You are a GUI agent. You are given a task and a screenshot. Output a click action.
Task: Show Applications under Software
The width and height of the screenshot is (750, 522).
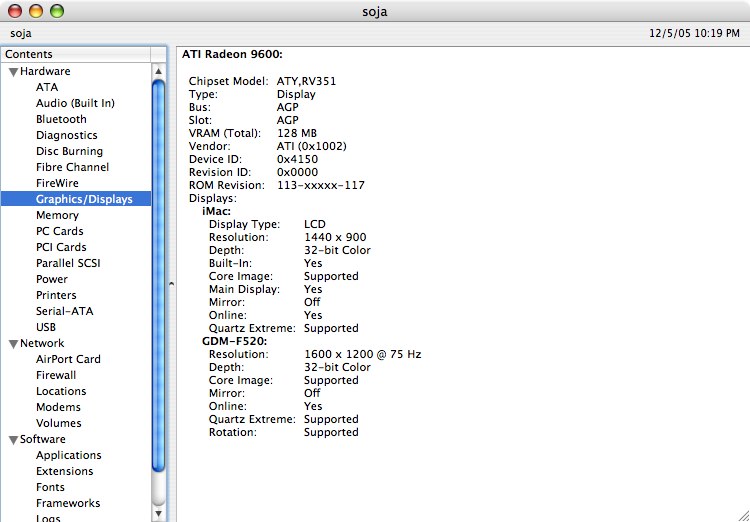tap(68, 455)
